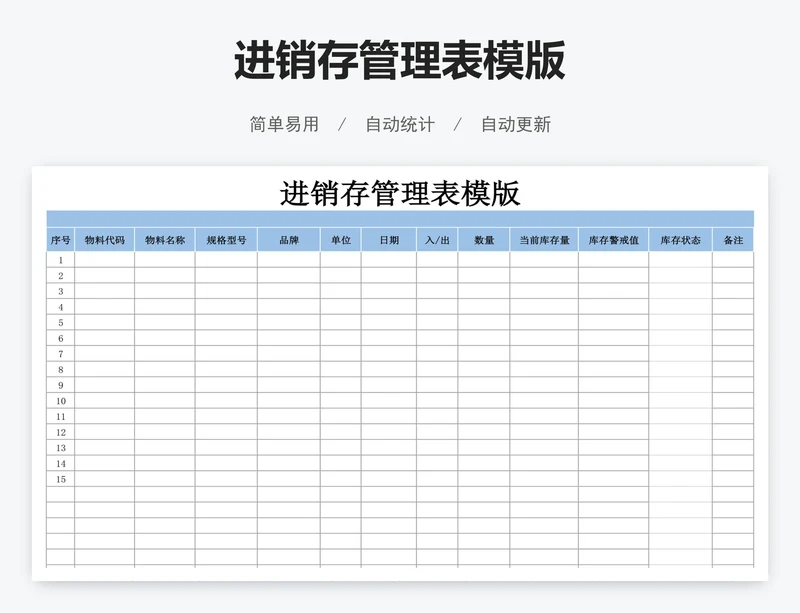Screen dimensions: 800x613
Task: Click the empty 物料名称 cell in row 2
Action: 165,276
